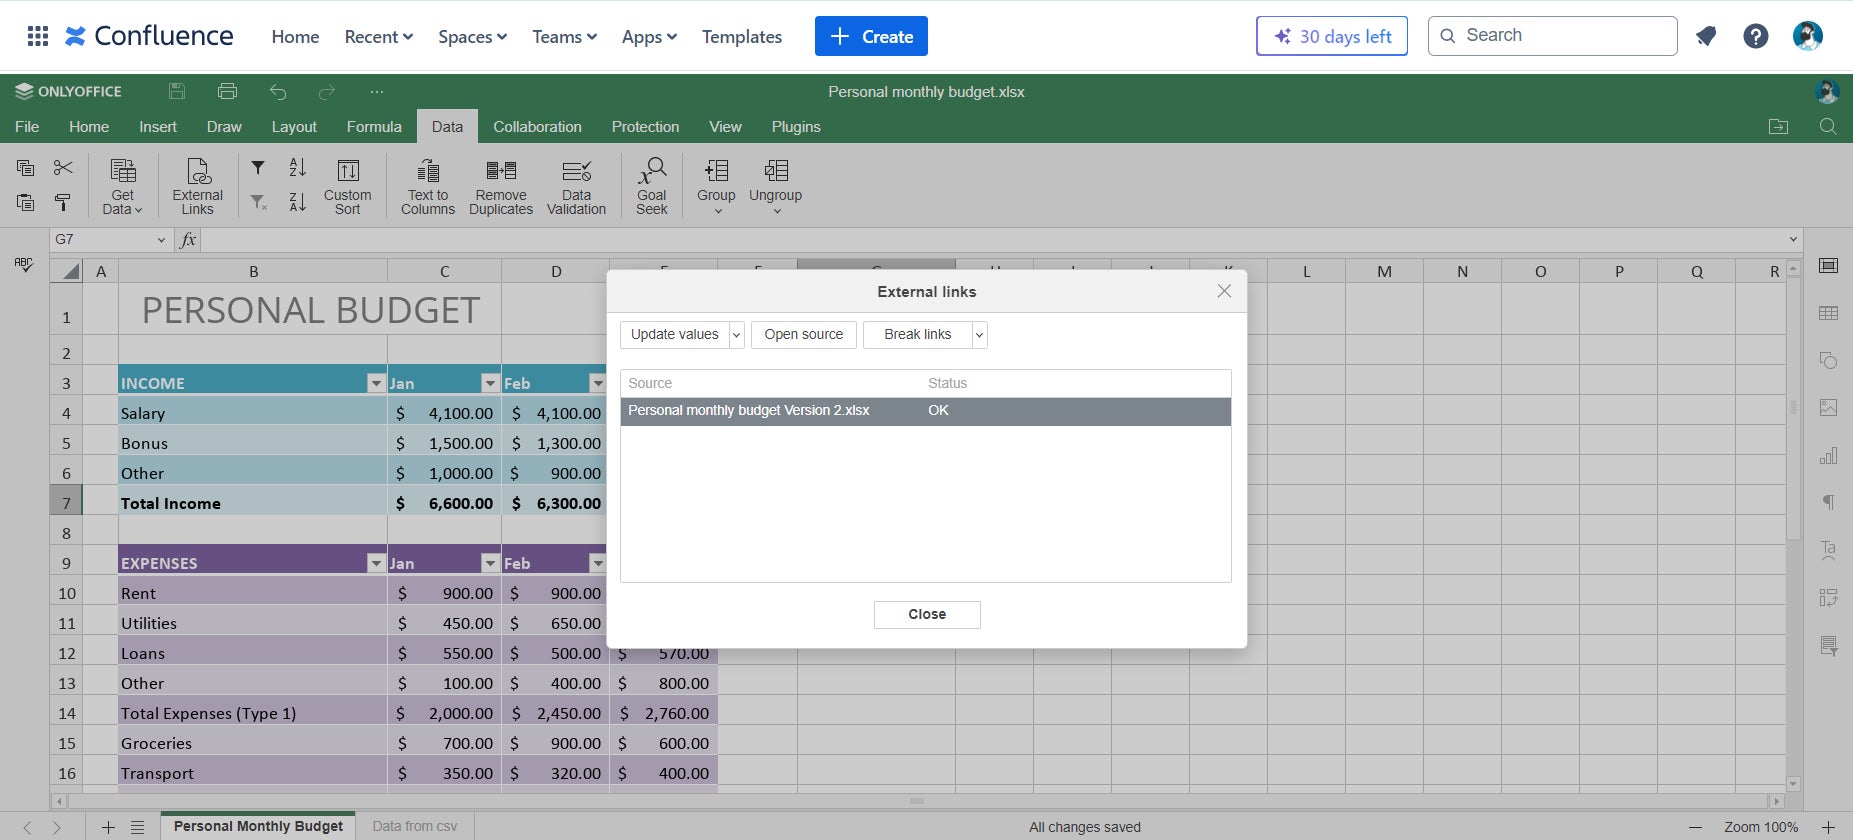Screen dimensions: 1853x840
Task: Click the Goal Seek icon
Action: (651, 185)
